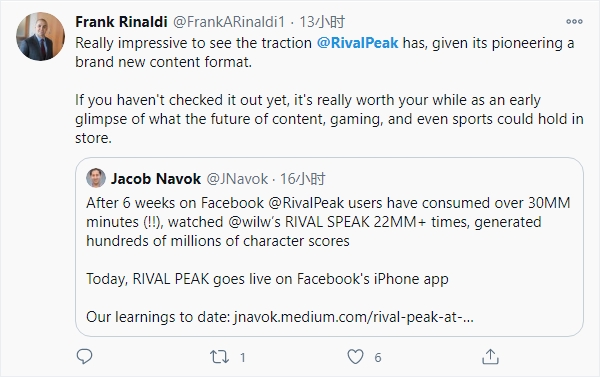The image size is (600, 377).
Task: Open Jacob Navok's small avatar
Action: click(x=96, y=178)
